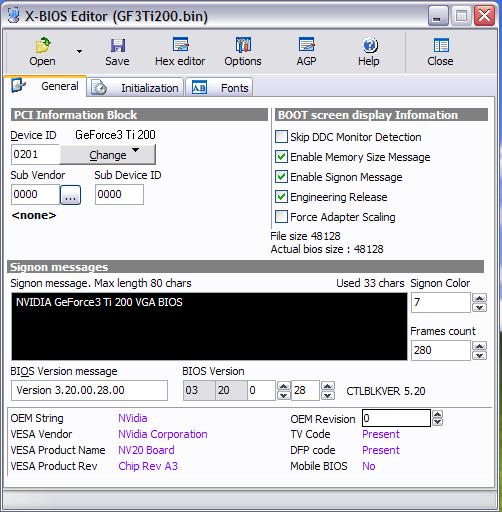This screenshot has width=502, height=512.
Task: Click the OEM String value NVidia
Action: coord(133,418)
